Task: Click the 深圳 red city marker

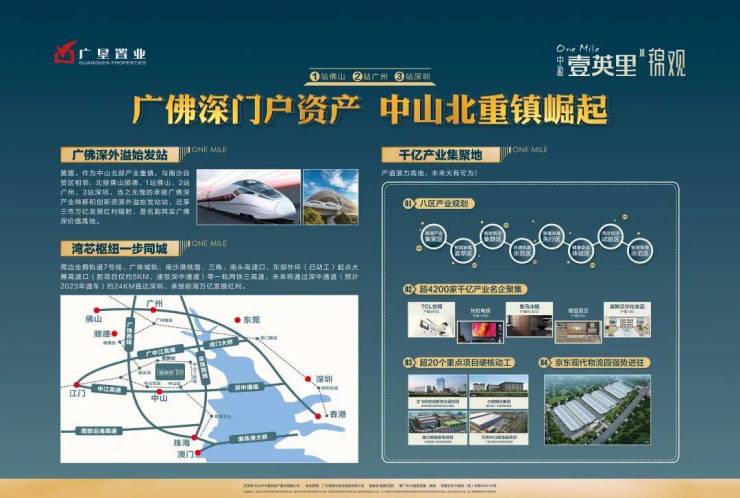Action: click(308, 379)
